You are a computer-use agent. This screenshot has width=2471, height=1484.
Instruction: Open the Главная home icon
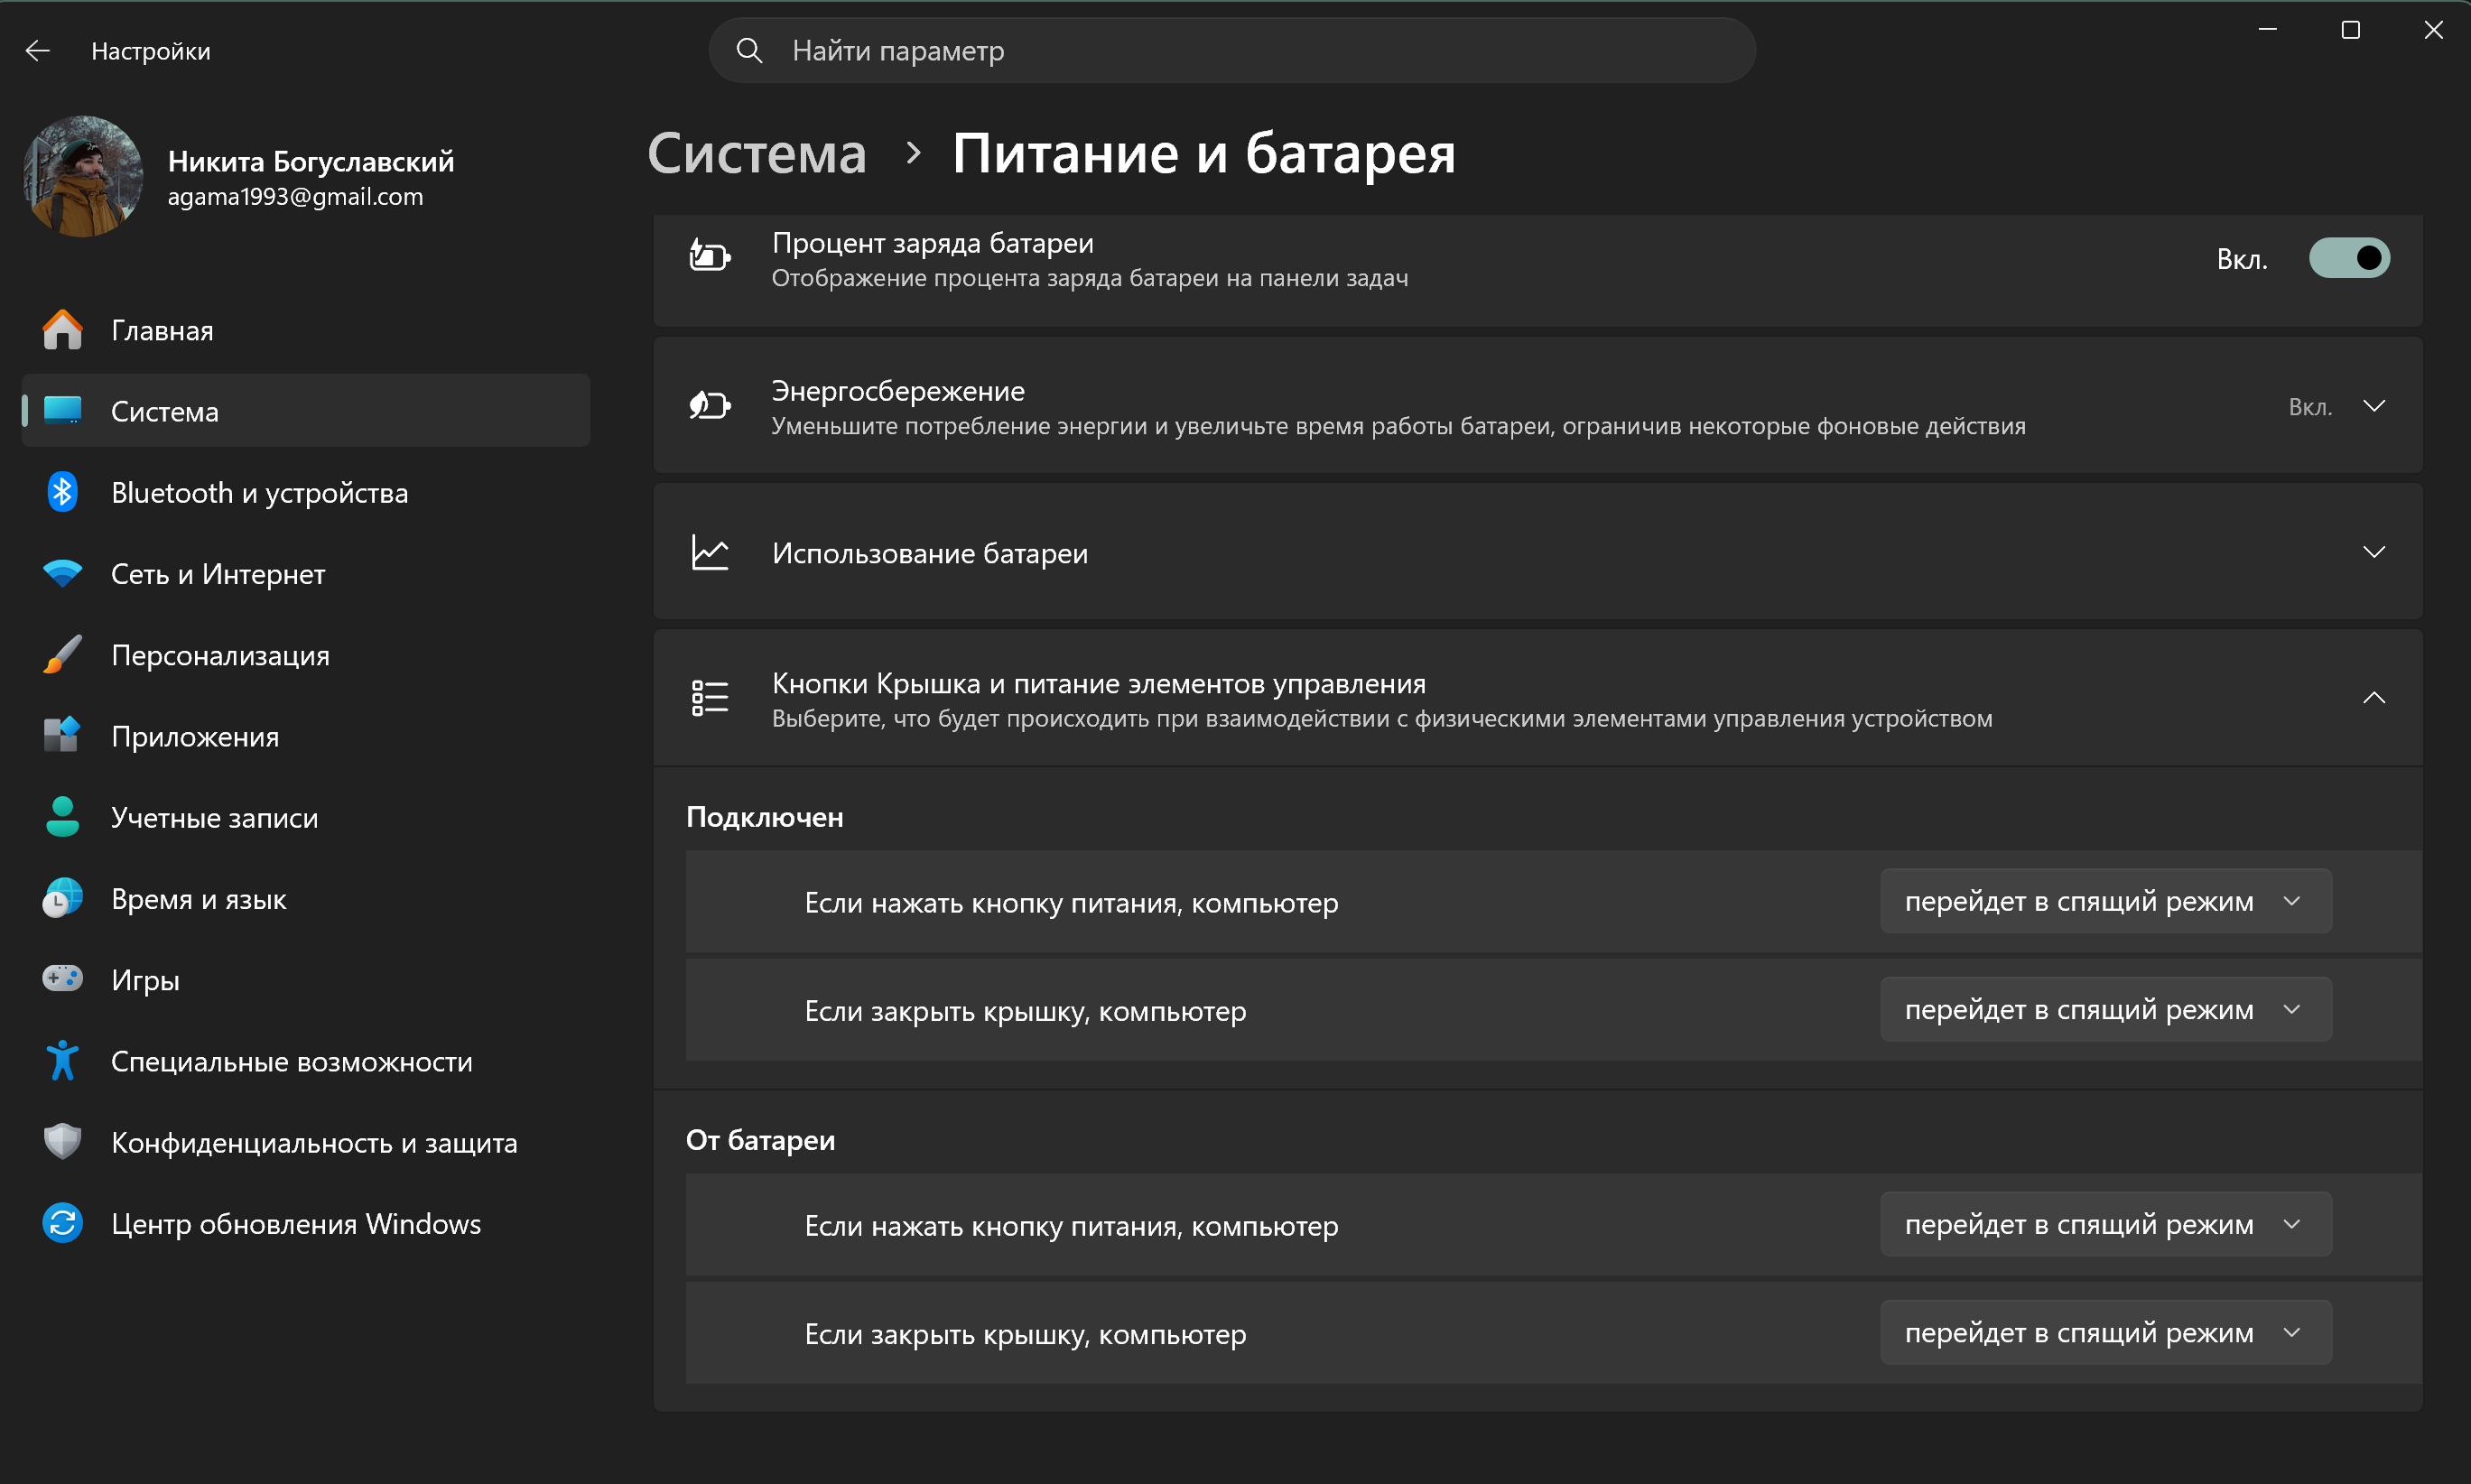pyautogui.click(x=62, y=330)
